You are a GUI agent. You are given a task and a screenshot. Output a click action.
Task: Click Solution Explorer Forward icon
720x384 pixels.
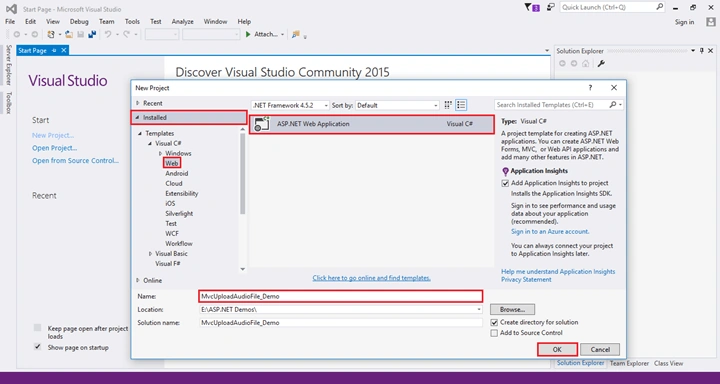click(x=574, y=64)
